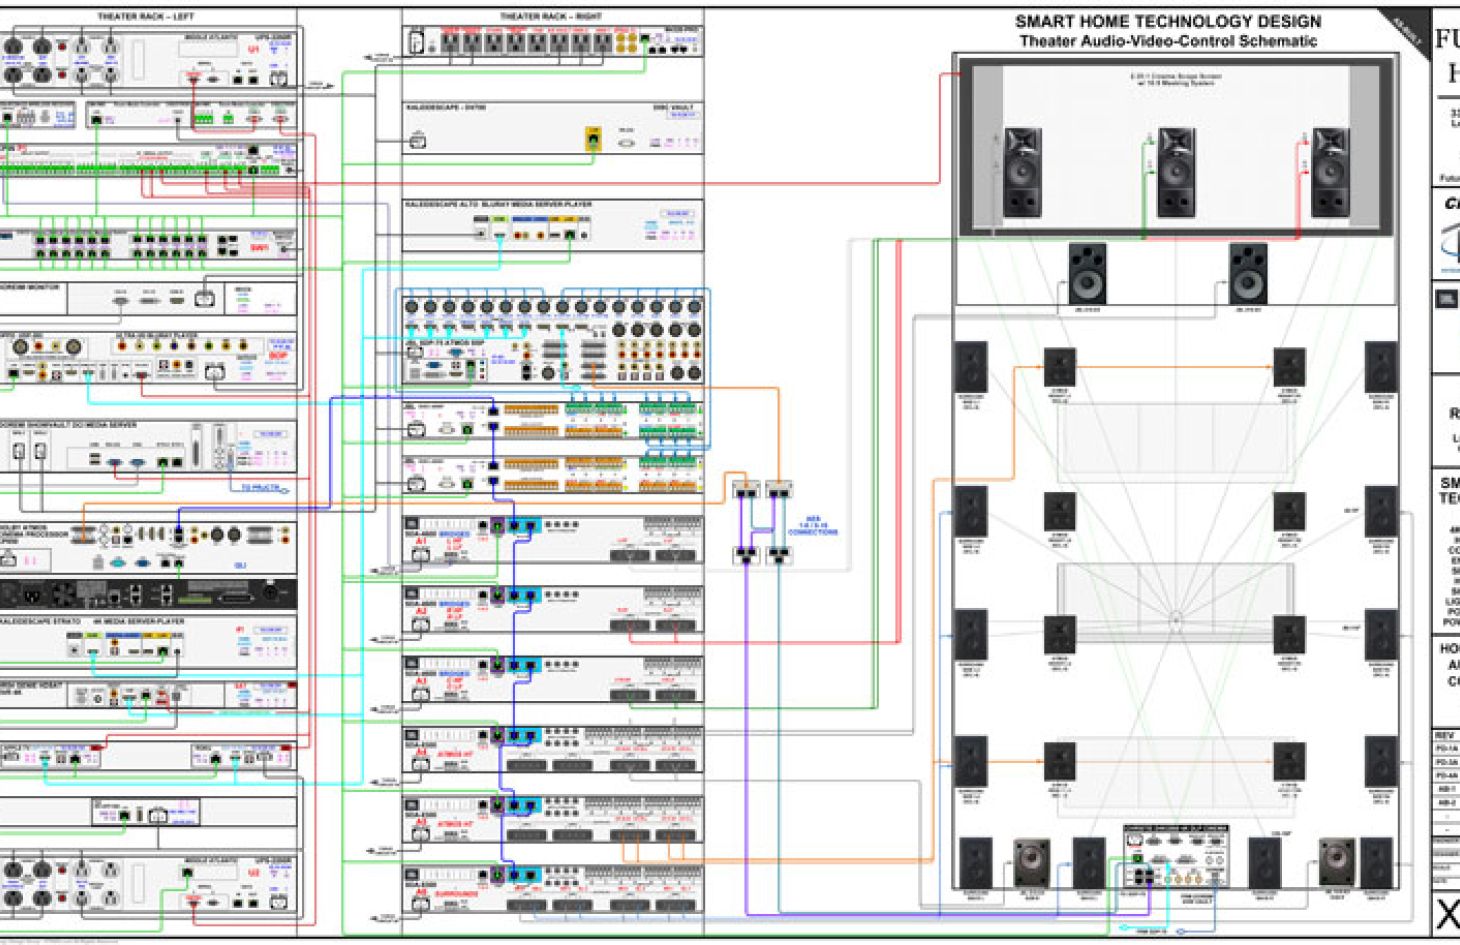
Task: Click the center front speaker behind the screen
Action: point(1175,172)
